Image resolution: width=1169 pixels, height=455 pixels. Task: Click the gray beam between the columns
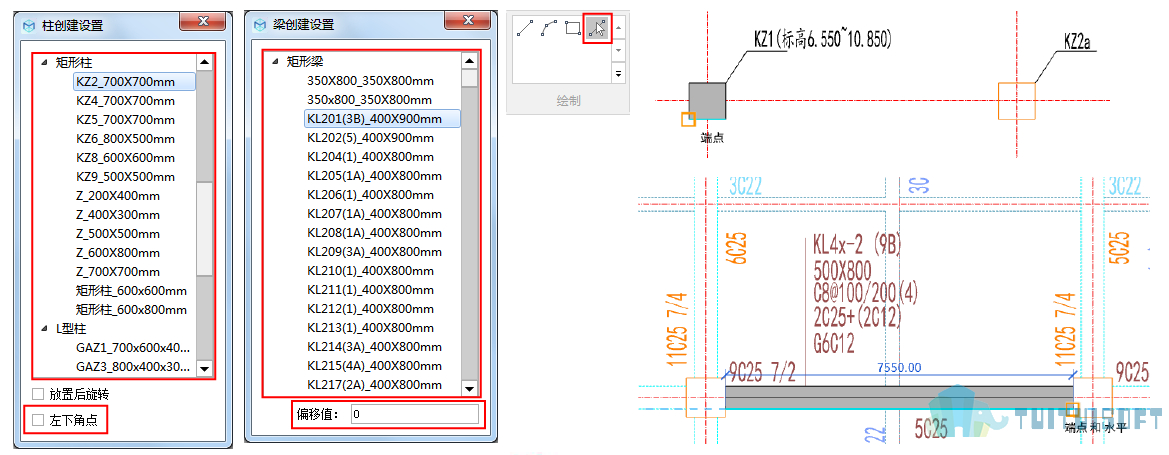[899, 398]
